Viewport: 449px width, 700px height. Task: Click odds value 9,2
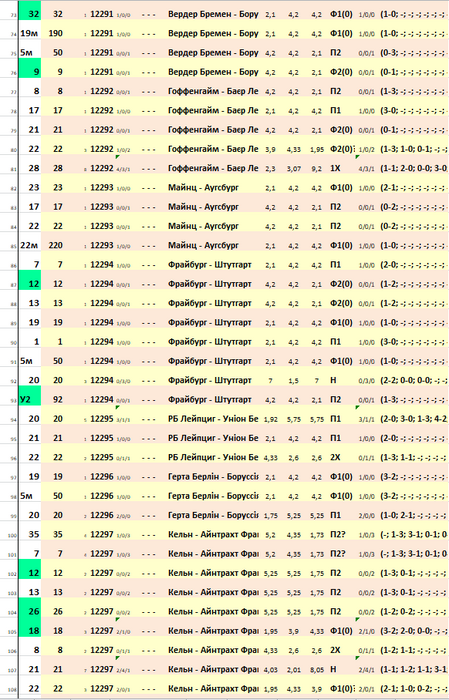(316, 169)
